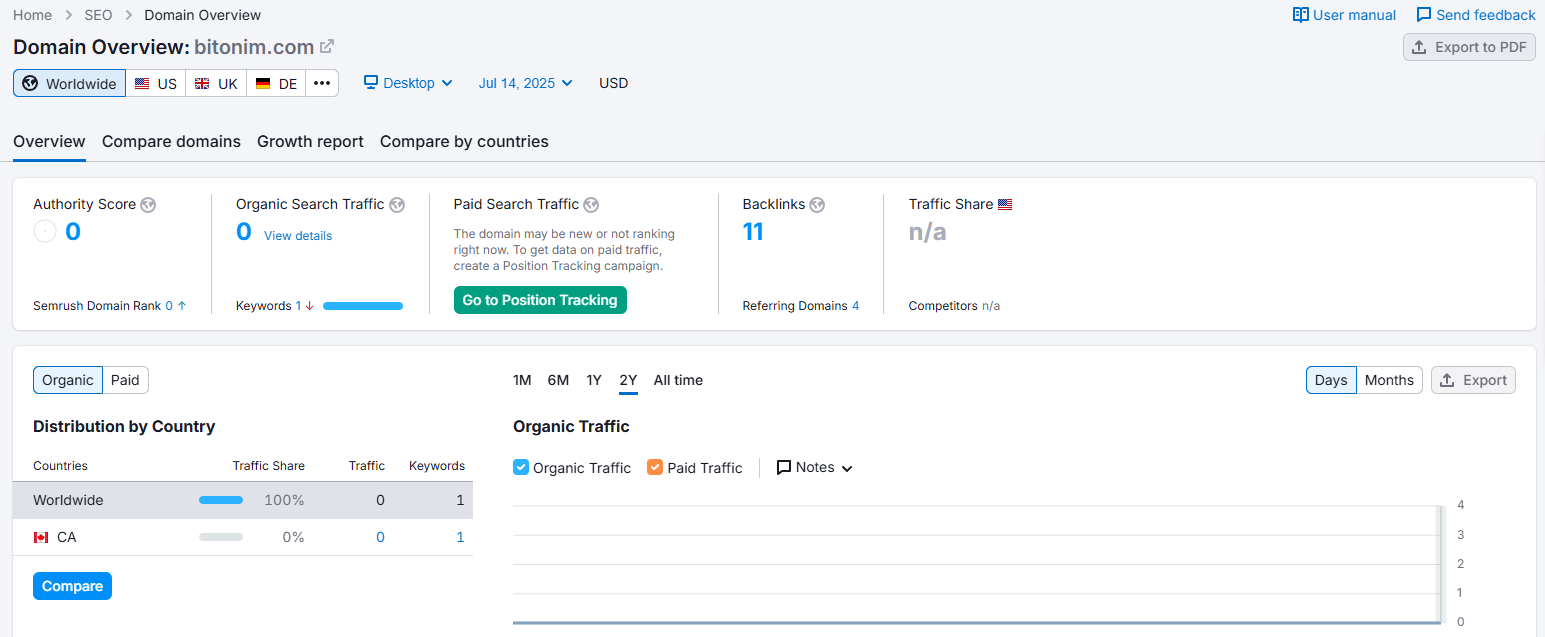This screenshot has height=637, width=1545.
Task: Click View details link
Action: click(298, 236)
